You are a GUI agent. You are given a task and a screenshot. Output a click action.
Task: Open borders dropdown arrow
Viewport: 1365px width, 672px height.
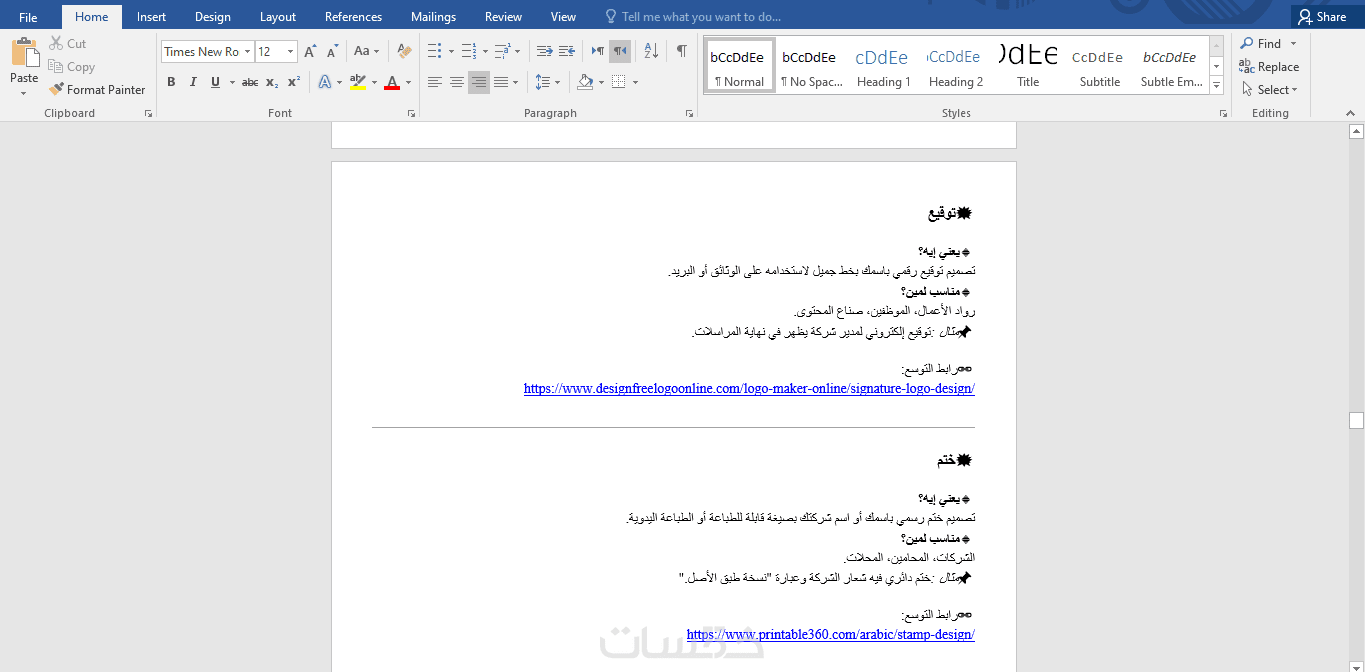coord(635,82)
